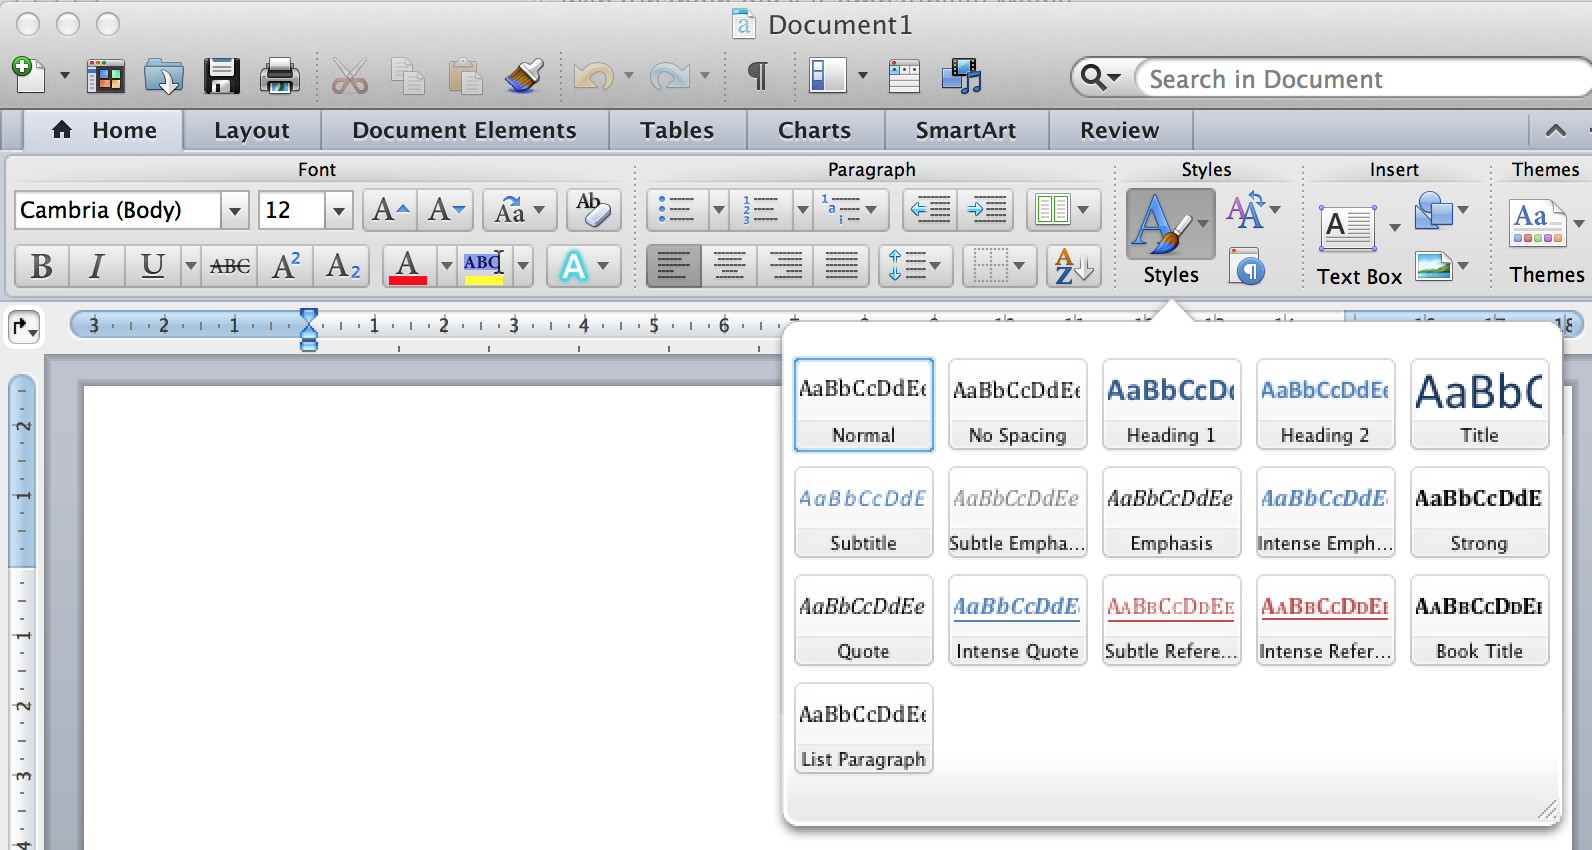Screen dimensions: 1592x850
Task: Click the New Document icon
Action: coord(30,75)
